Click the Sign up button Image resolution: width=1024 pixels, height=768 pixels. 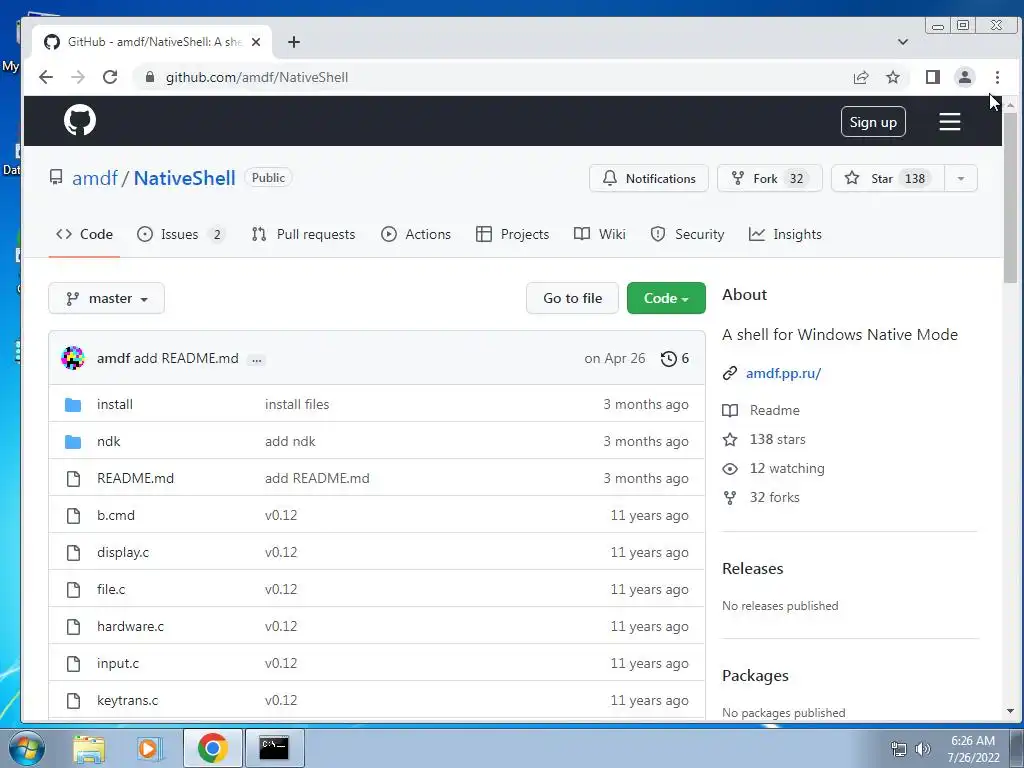pos(873,122)
